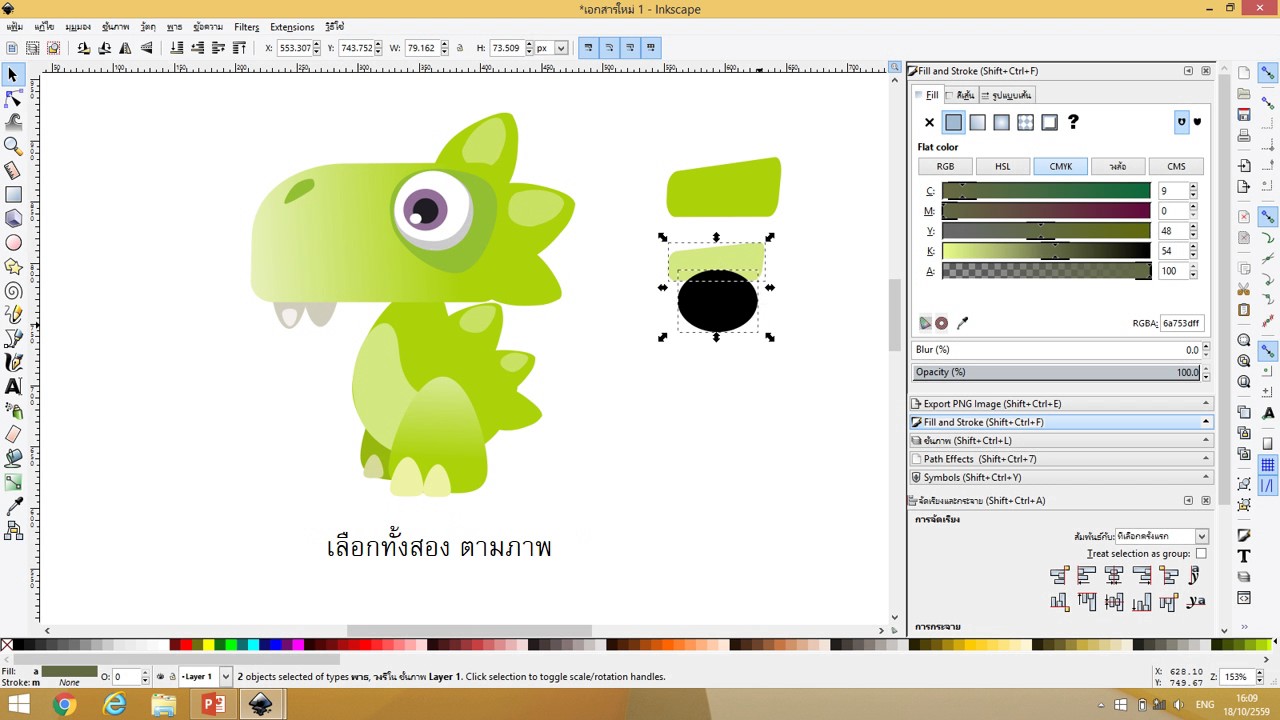Switch to the stroke paint tab

pos(961,95)
